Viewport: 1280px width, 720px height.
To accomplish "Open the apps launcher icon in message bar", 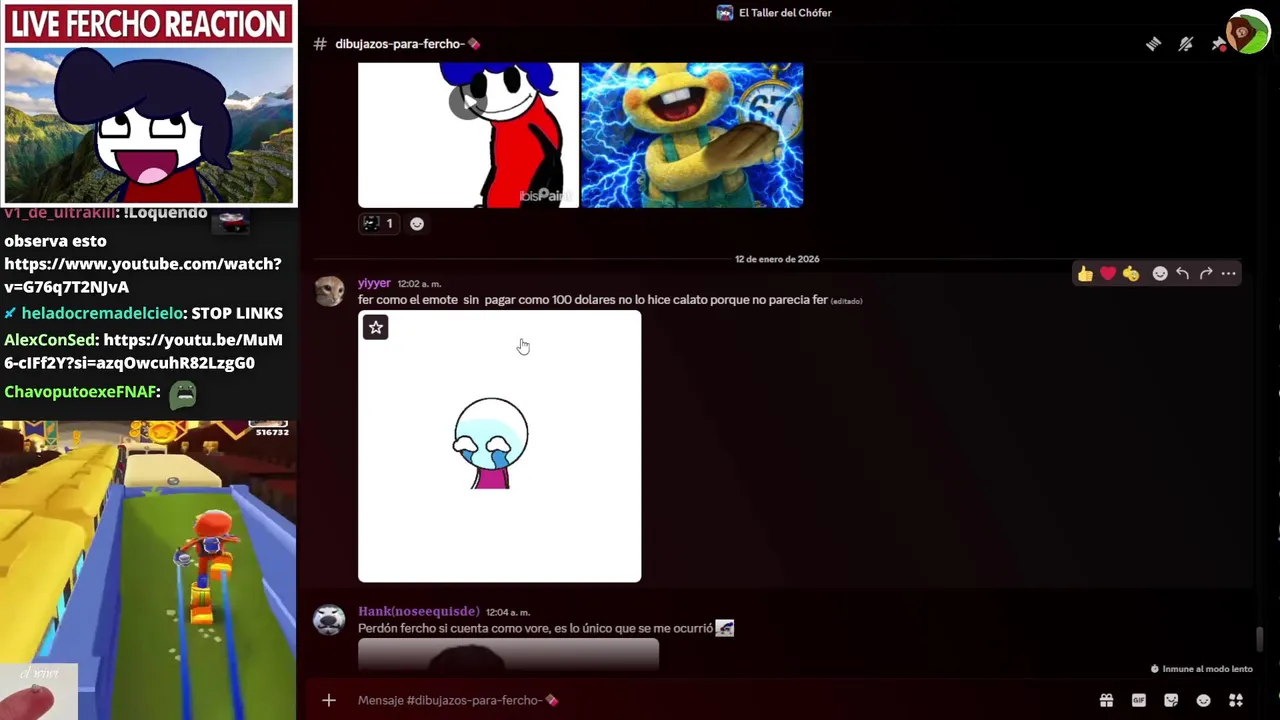I will [x=1236, y=700].
